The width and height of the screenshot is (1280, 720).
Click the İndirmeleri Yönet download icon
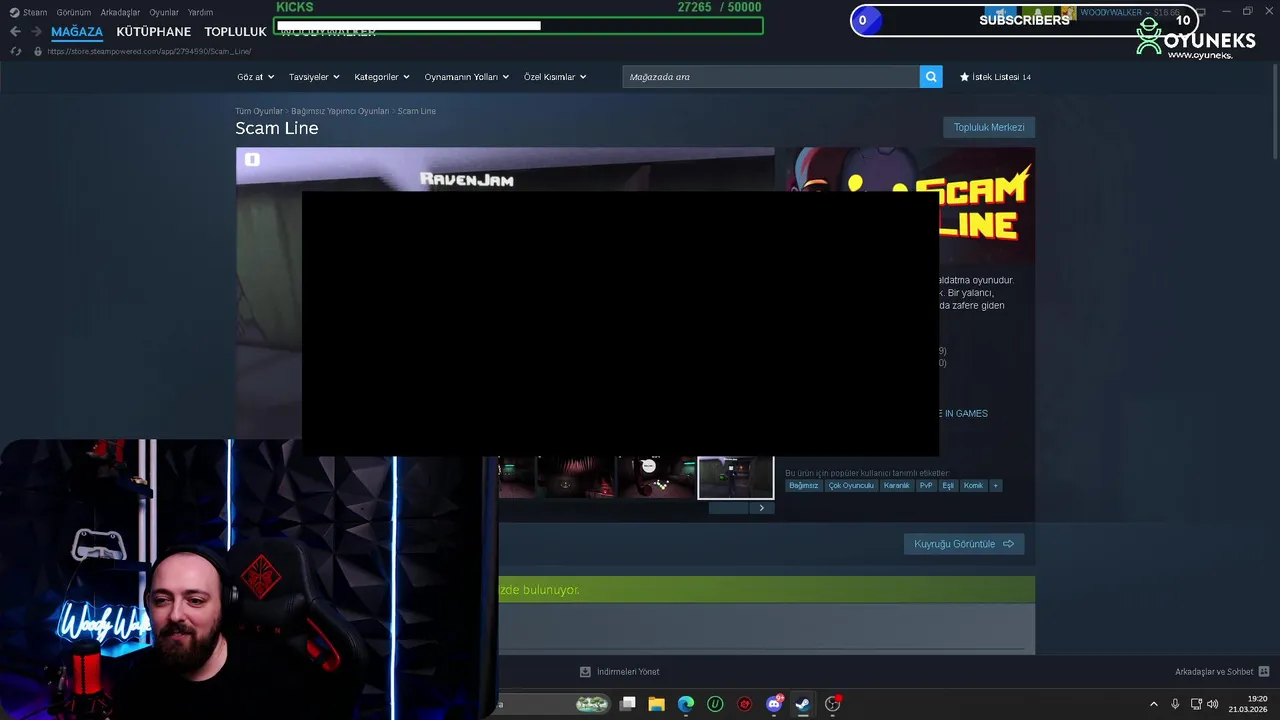(585, 672)
